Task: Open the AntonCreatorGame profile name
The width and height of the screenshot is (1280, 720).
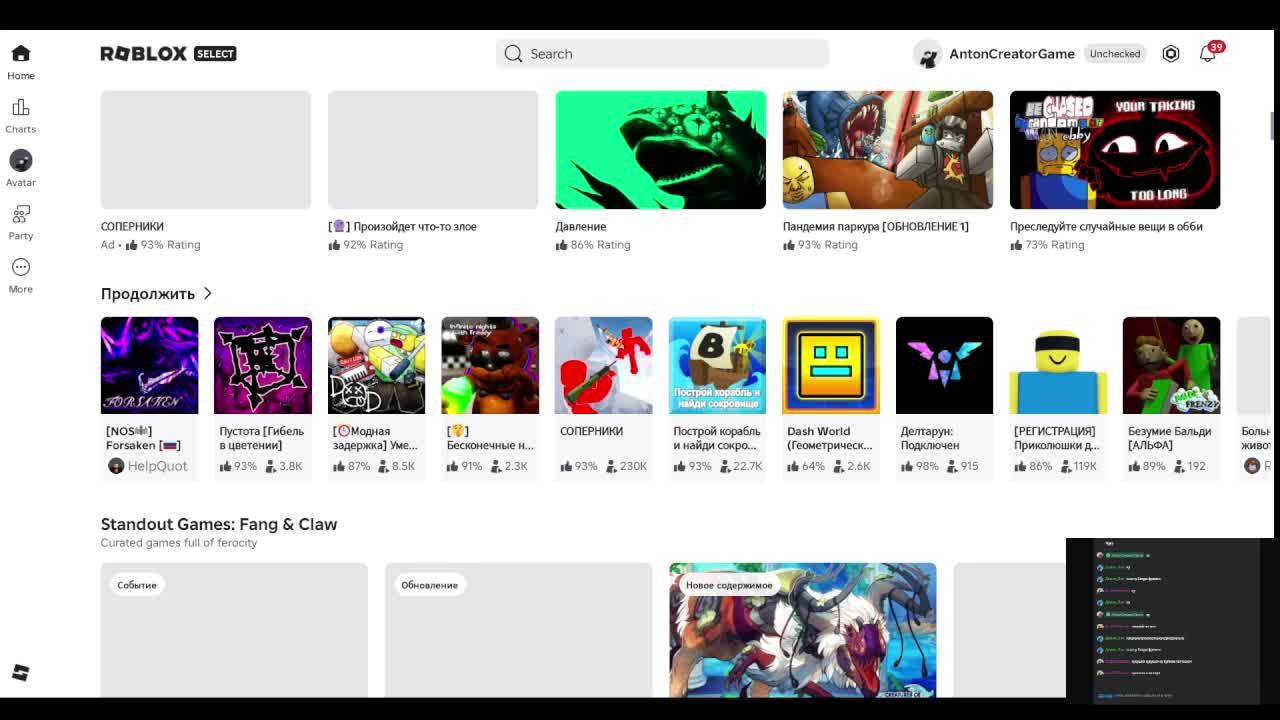Action: click(1012, 54)
